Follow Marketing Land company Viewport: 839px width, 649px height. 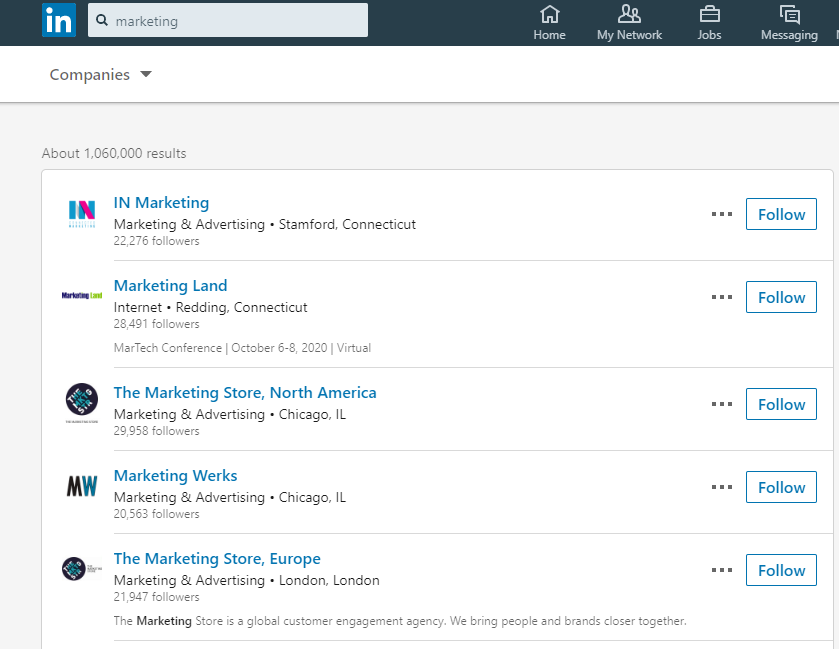781,297
